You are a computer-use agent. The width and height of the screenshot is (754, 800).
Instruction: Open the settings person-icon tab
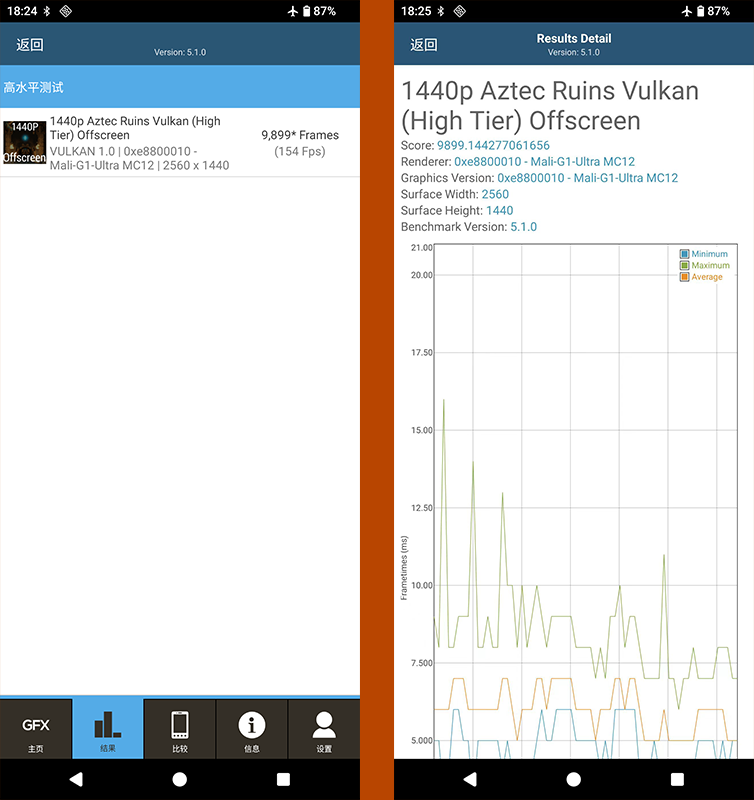324,729
